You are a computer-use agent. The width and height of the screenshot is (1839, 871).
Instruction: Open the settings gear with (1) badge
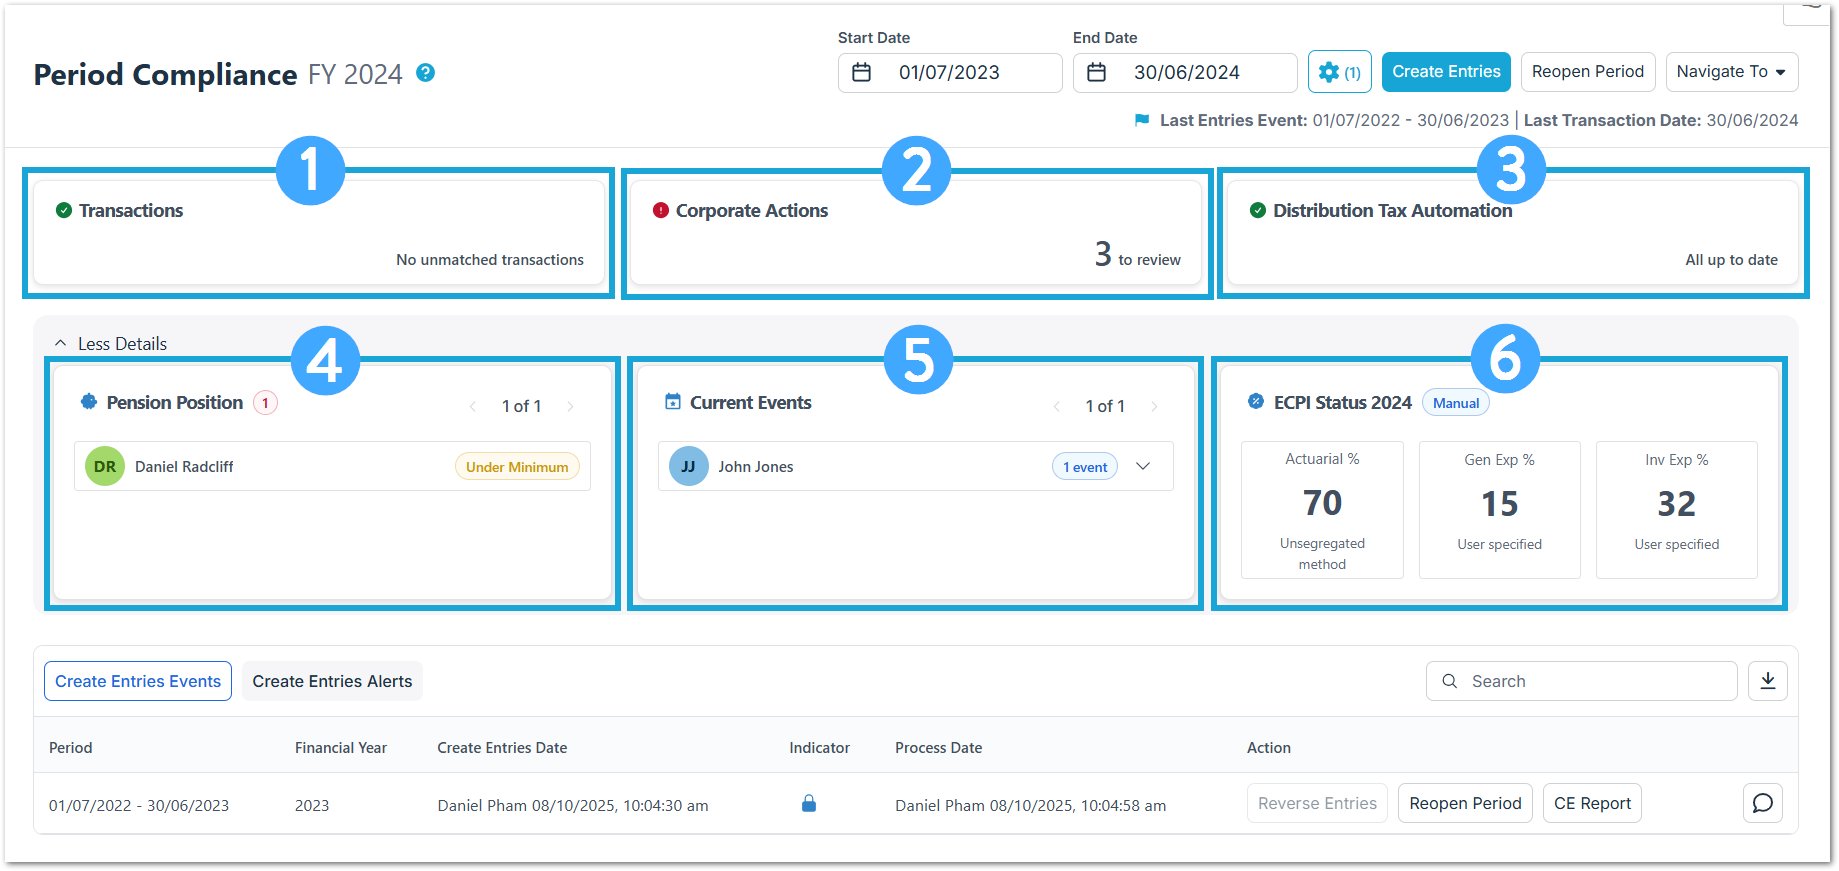click(1339, 72)
